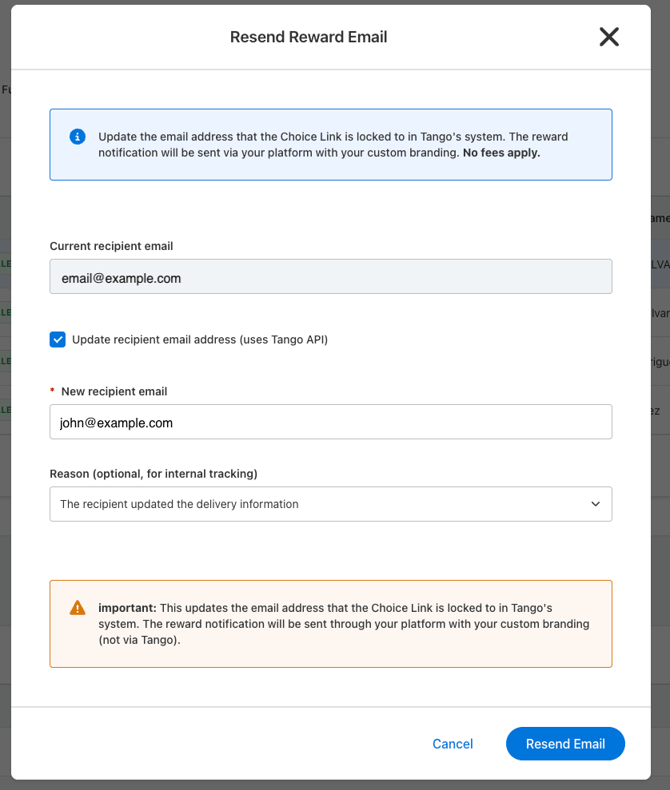
Task: Click the important warning message box
Action: [330, 624]
